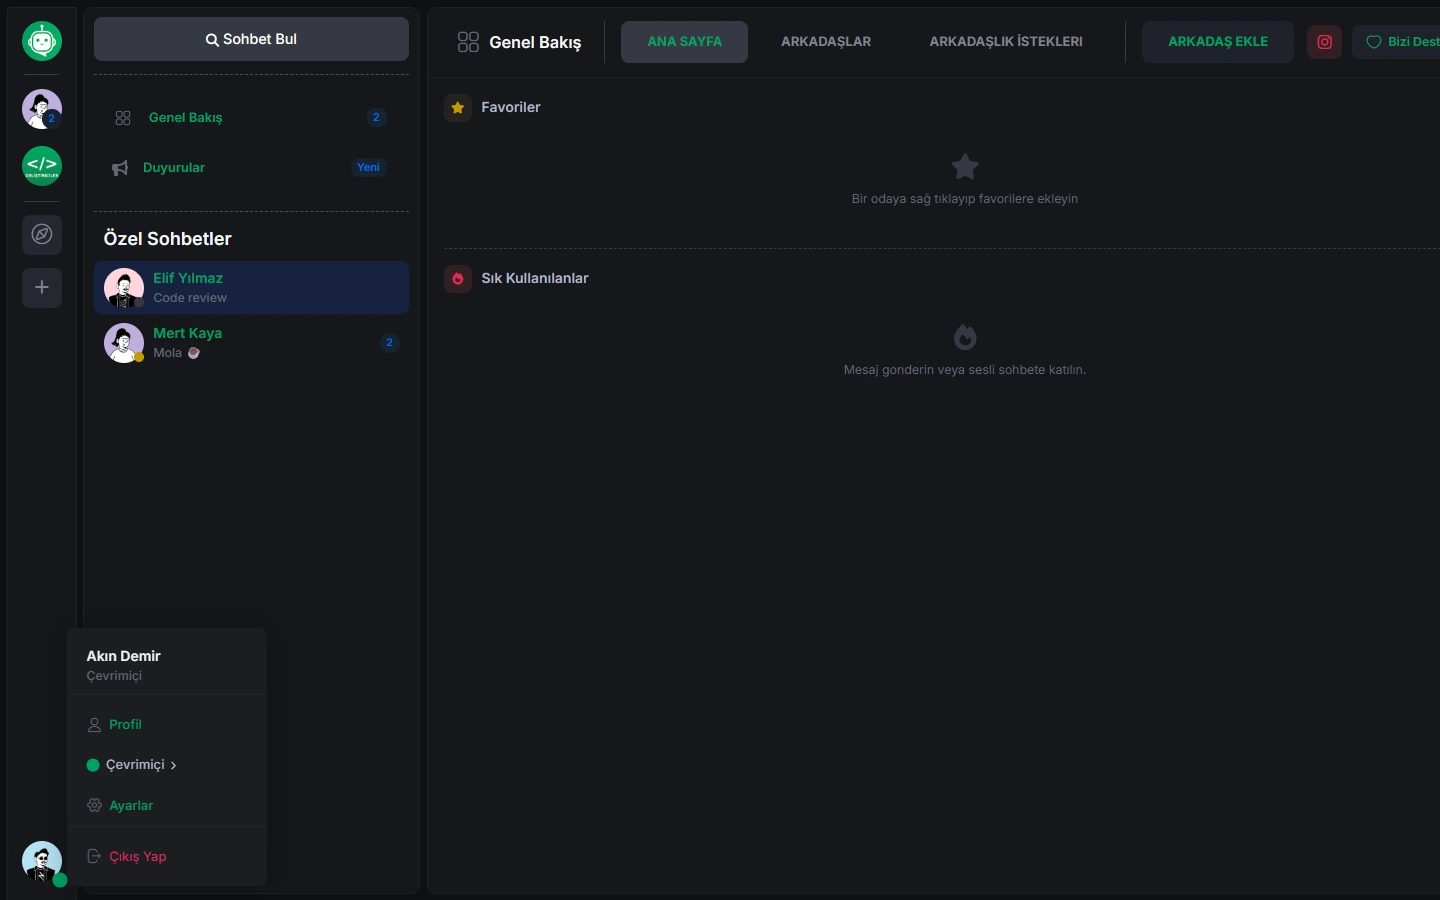The width and height of the screenshot is (1440, 900).
Task: Open Elif Yılmaz private chat
Action: (251, 288)
